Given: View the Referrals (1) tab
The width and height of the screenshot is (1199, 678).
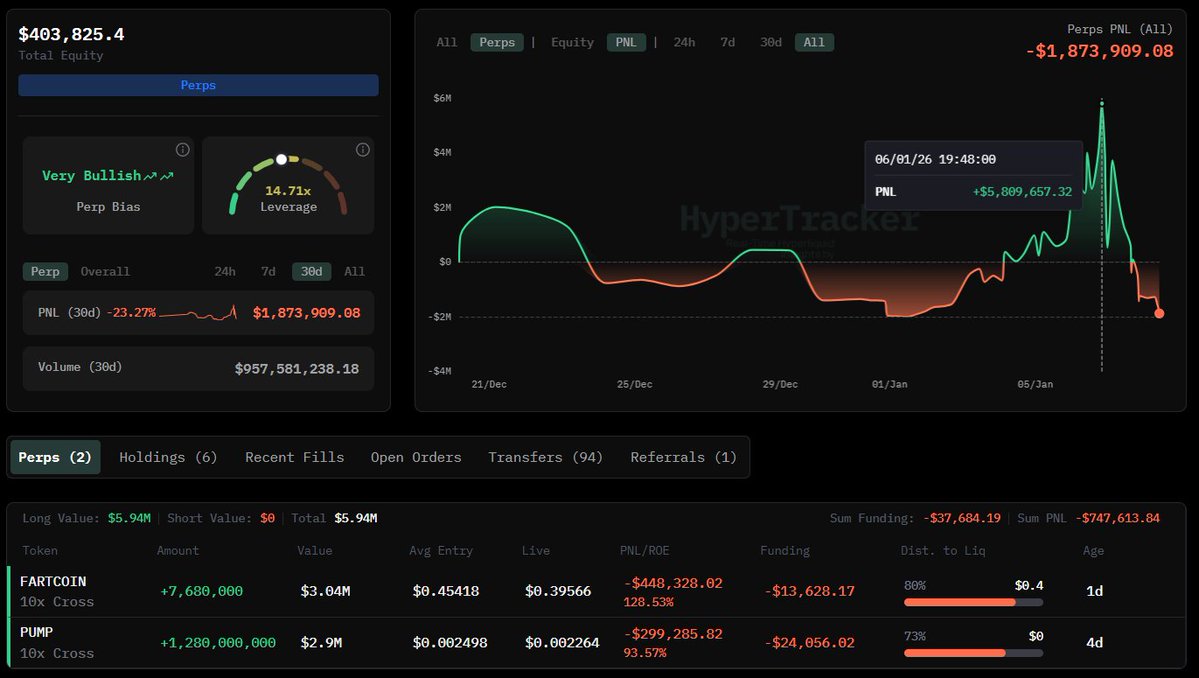Looking at the screenshot, I should 683,457.
